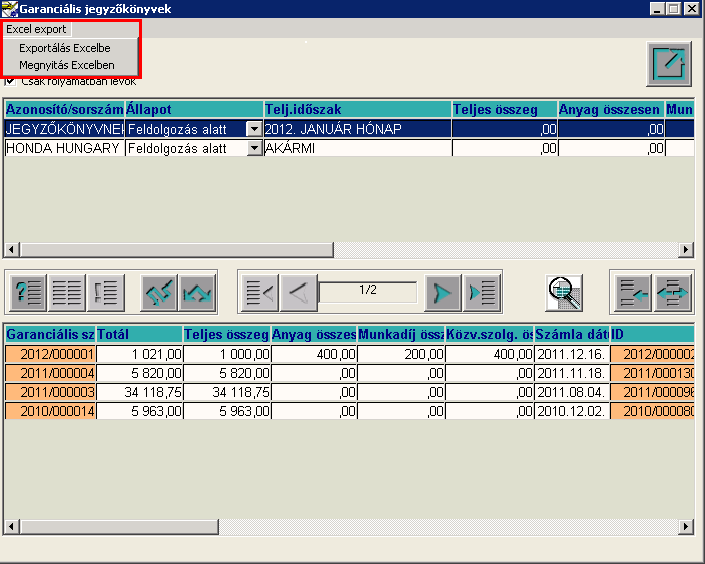The height and width of the screenshot is (564, 705).
Task: Click the window title bar app icon
Action: 9,9
